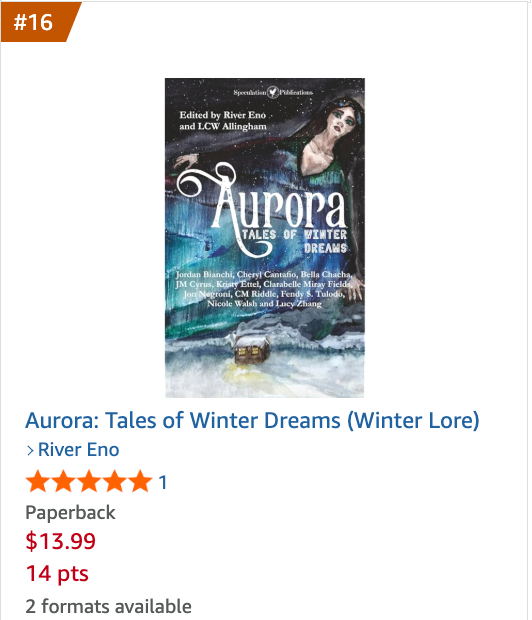
Task: Click the third orange rating star
Action: (89, 481)
